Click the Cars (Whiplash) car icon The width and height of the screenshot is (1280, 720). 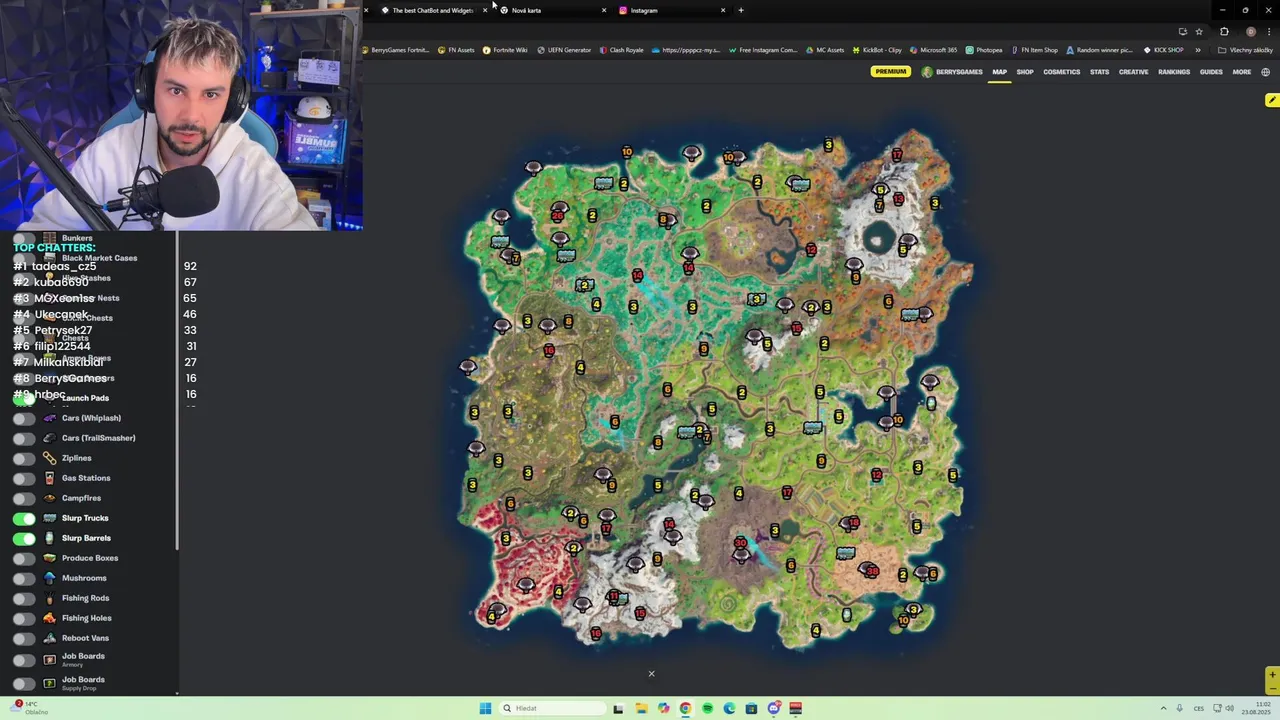[x=50, y=418]
